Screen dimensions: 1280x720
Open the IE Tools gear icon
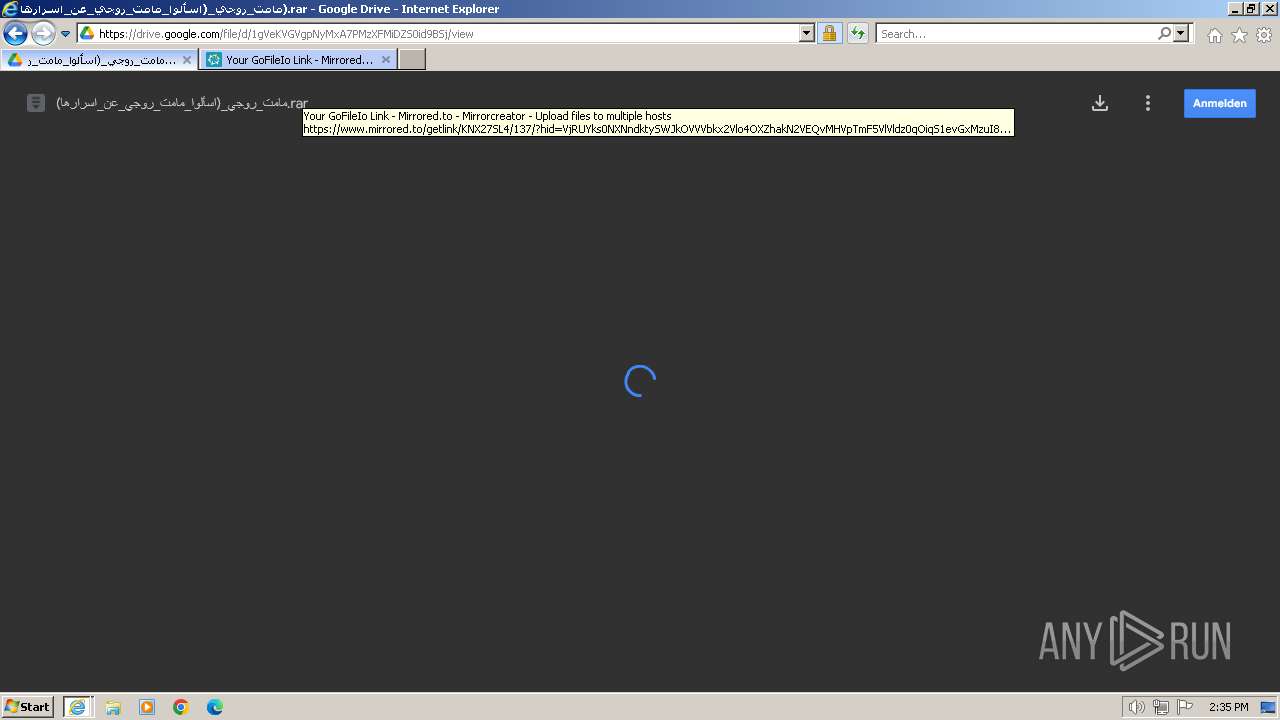tap(1264, 35)
